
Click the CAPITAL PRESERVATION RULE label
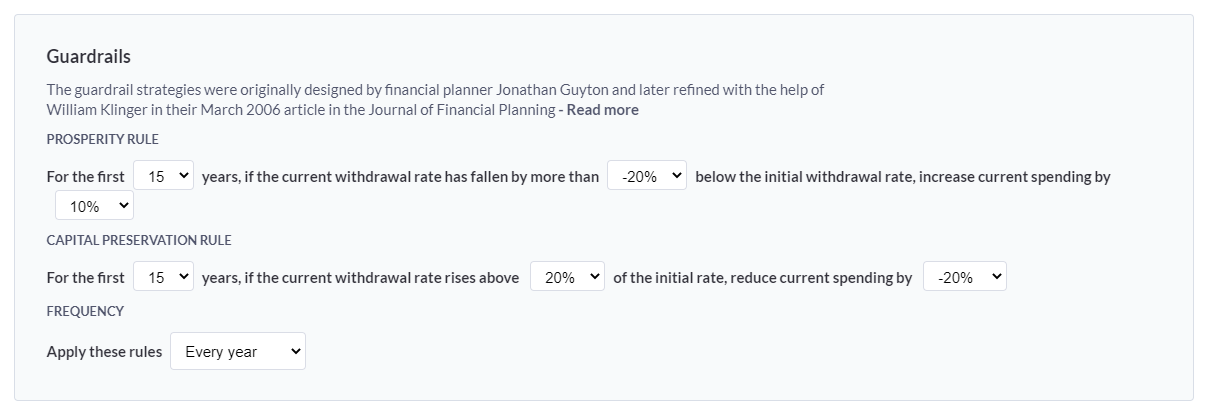click(139, 240)
